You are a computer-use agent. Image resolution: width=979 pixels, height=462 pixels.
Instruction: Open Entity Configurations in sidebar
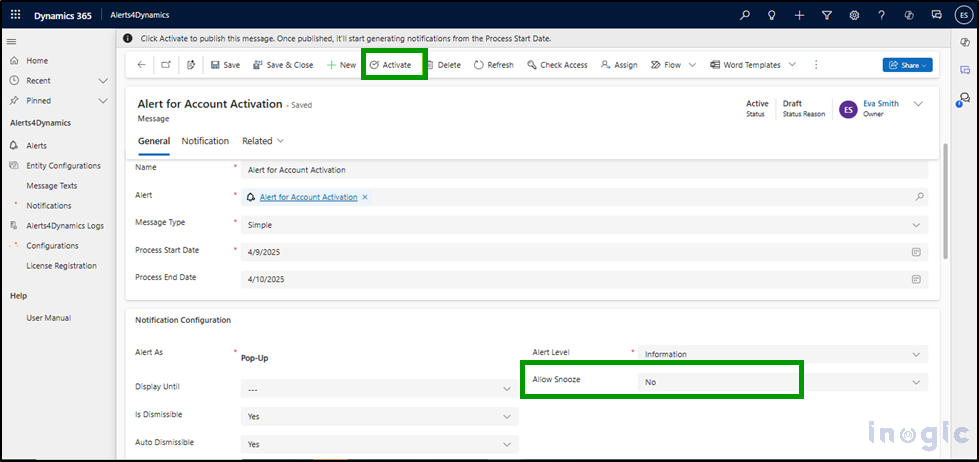[63, 166]
